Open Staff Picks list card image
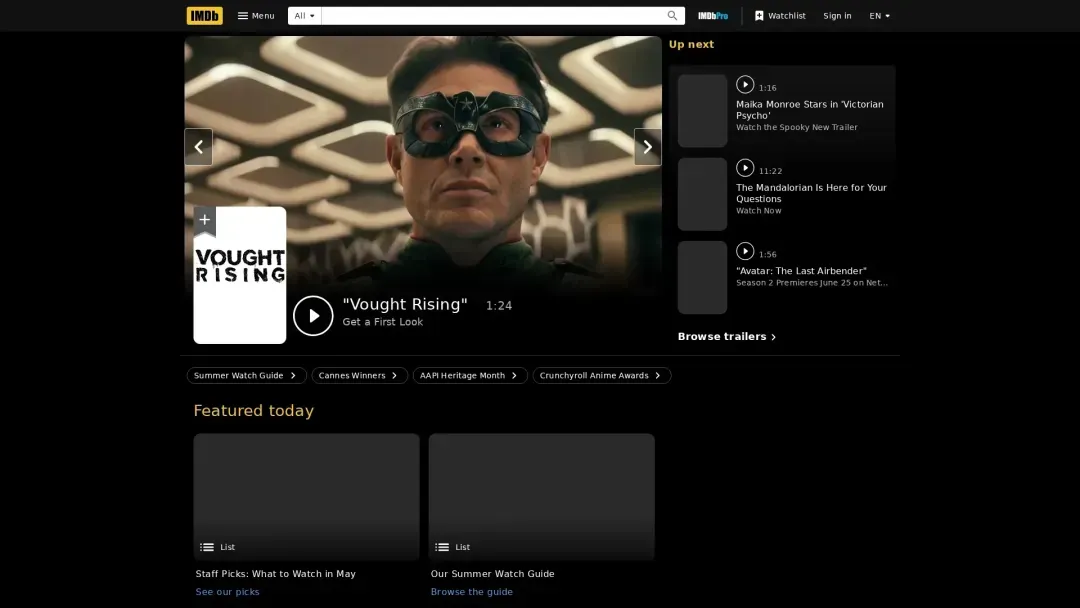1080x608 pixels. [307, 496]
